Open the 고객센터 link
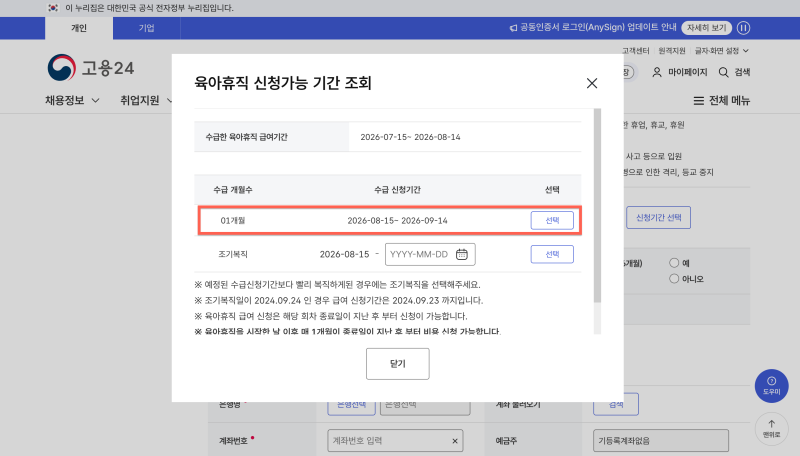The height and width of the screenshot is (456, 800). coord(635,50)
